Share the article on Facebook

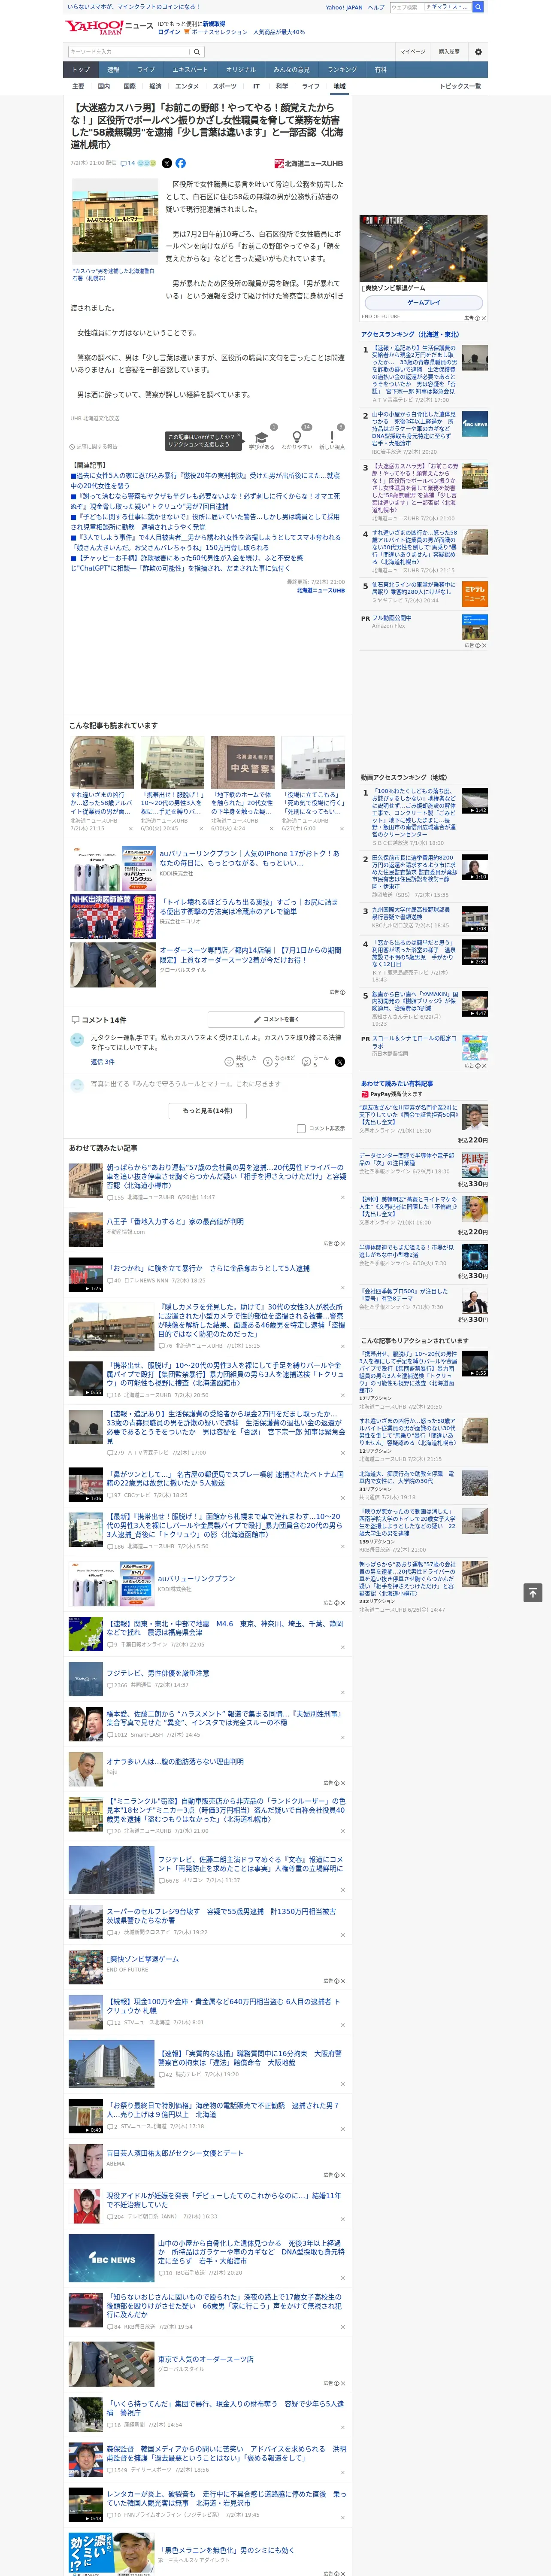click(x=181, y=163)
